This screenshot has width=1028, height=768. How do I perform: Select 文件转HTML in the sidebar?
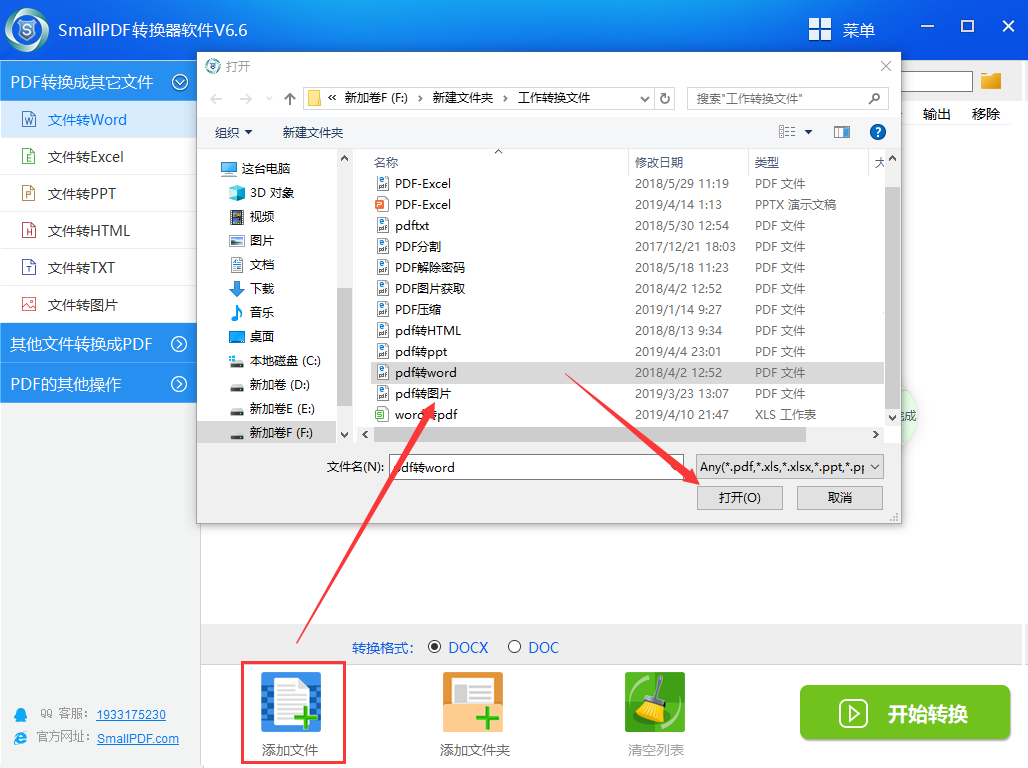99,231
